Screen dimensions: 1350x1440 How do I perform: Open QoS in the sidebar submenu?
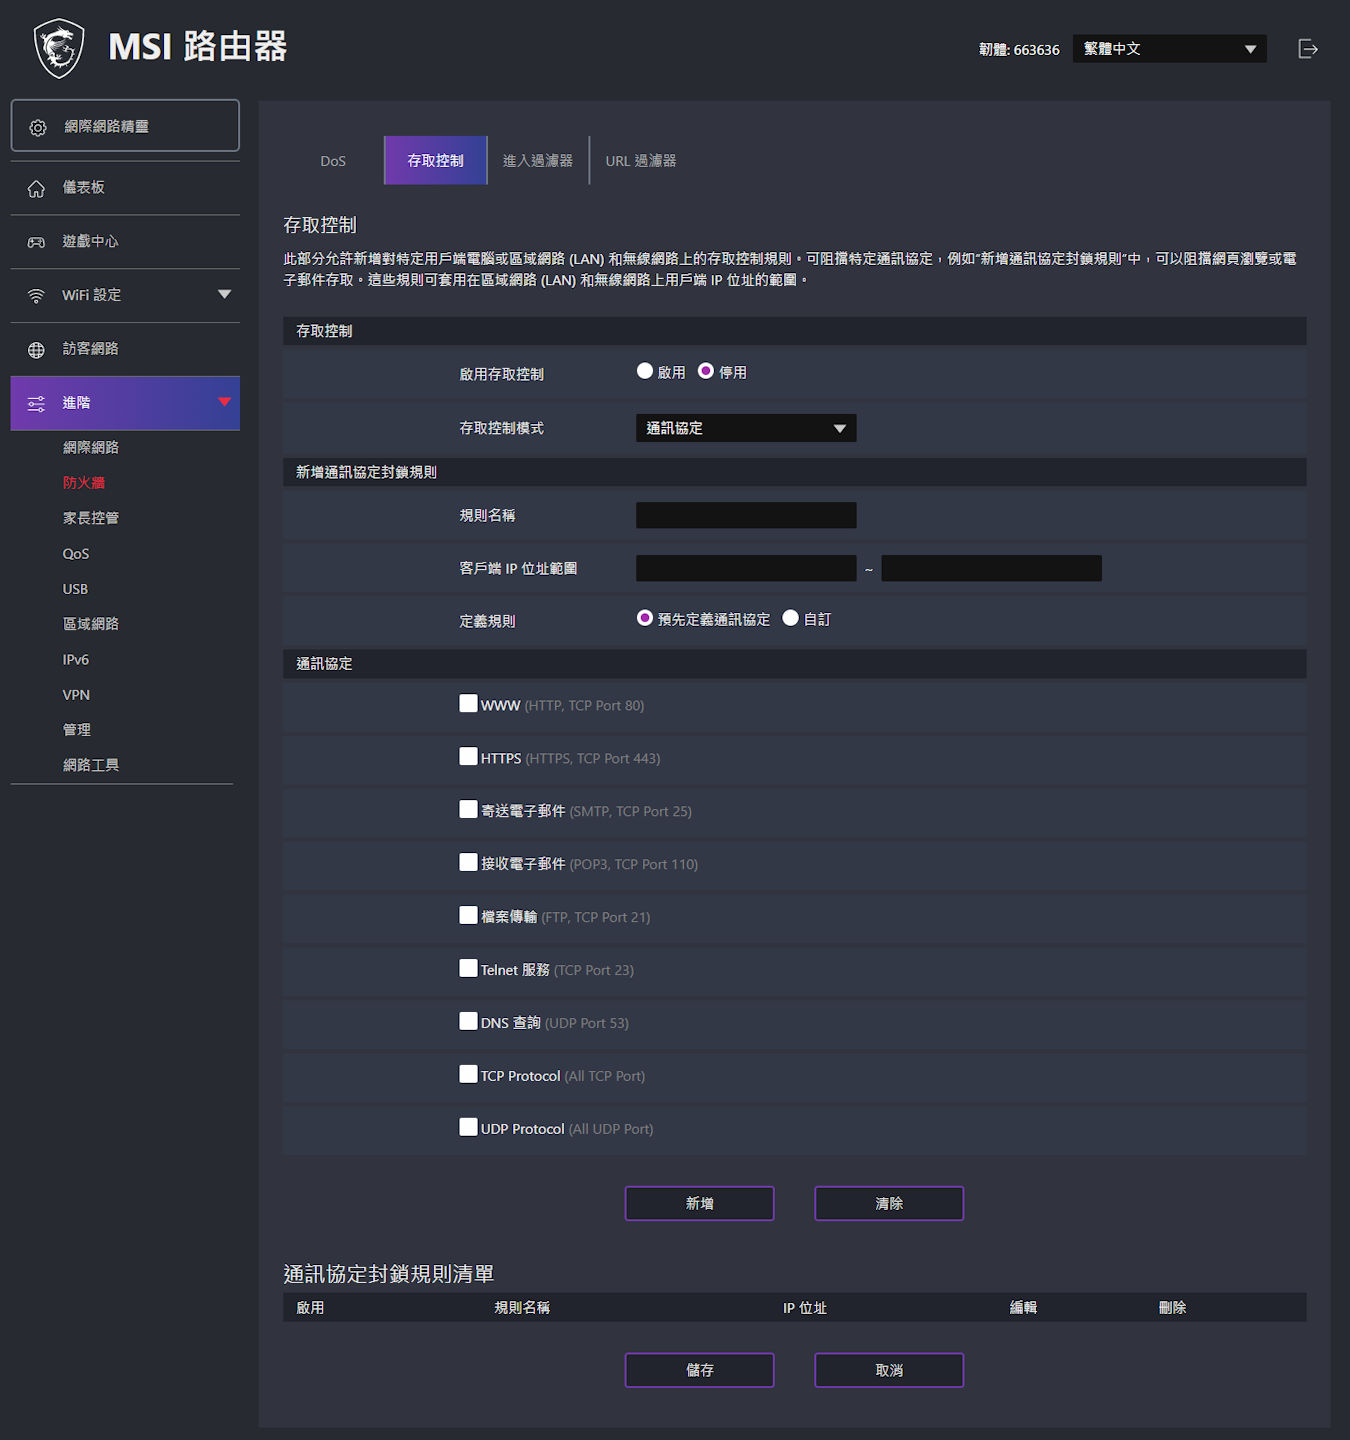[x=76, y=554]
